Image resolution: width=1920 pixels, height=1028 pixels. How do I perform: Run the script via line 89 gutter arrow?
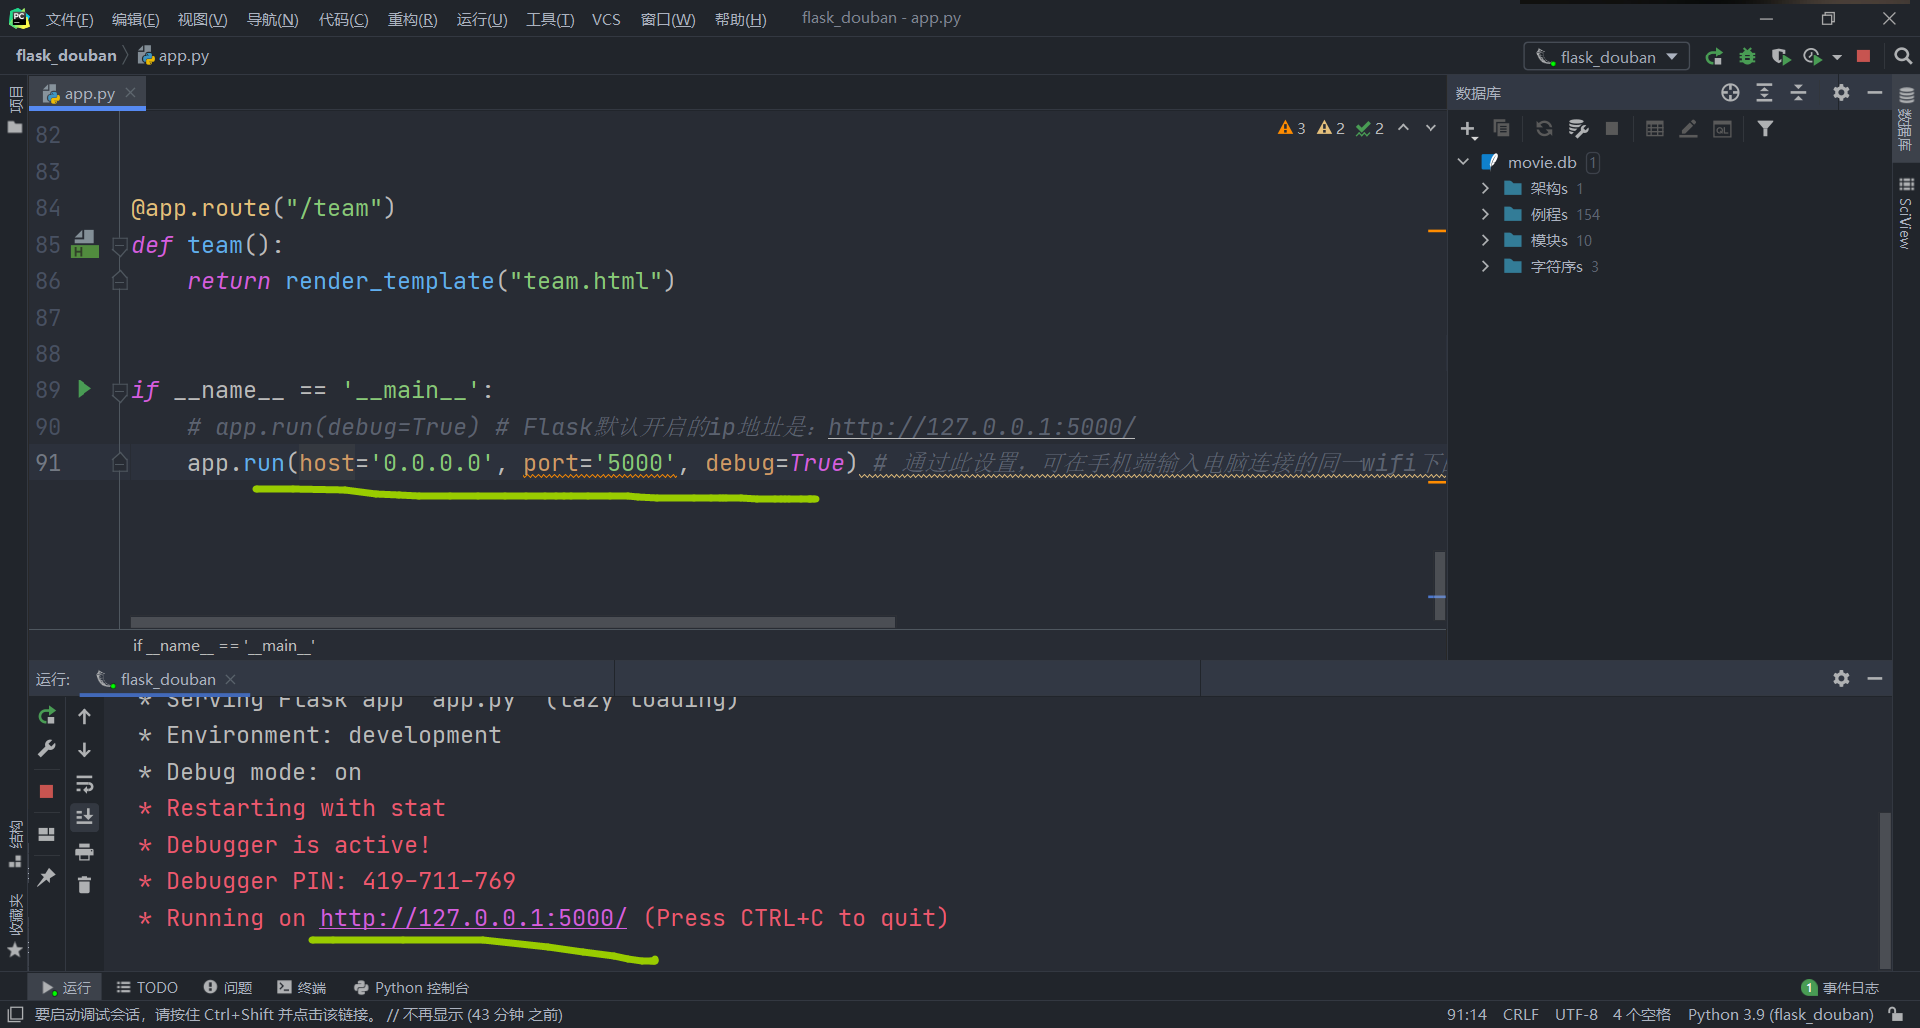point(84,389)
